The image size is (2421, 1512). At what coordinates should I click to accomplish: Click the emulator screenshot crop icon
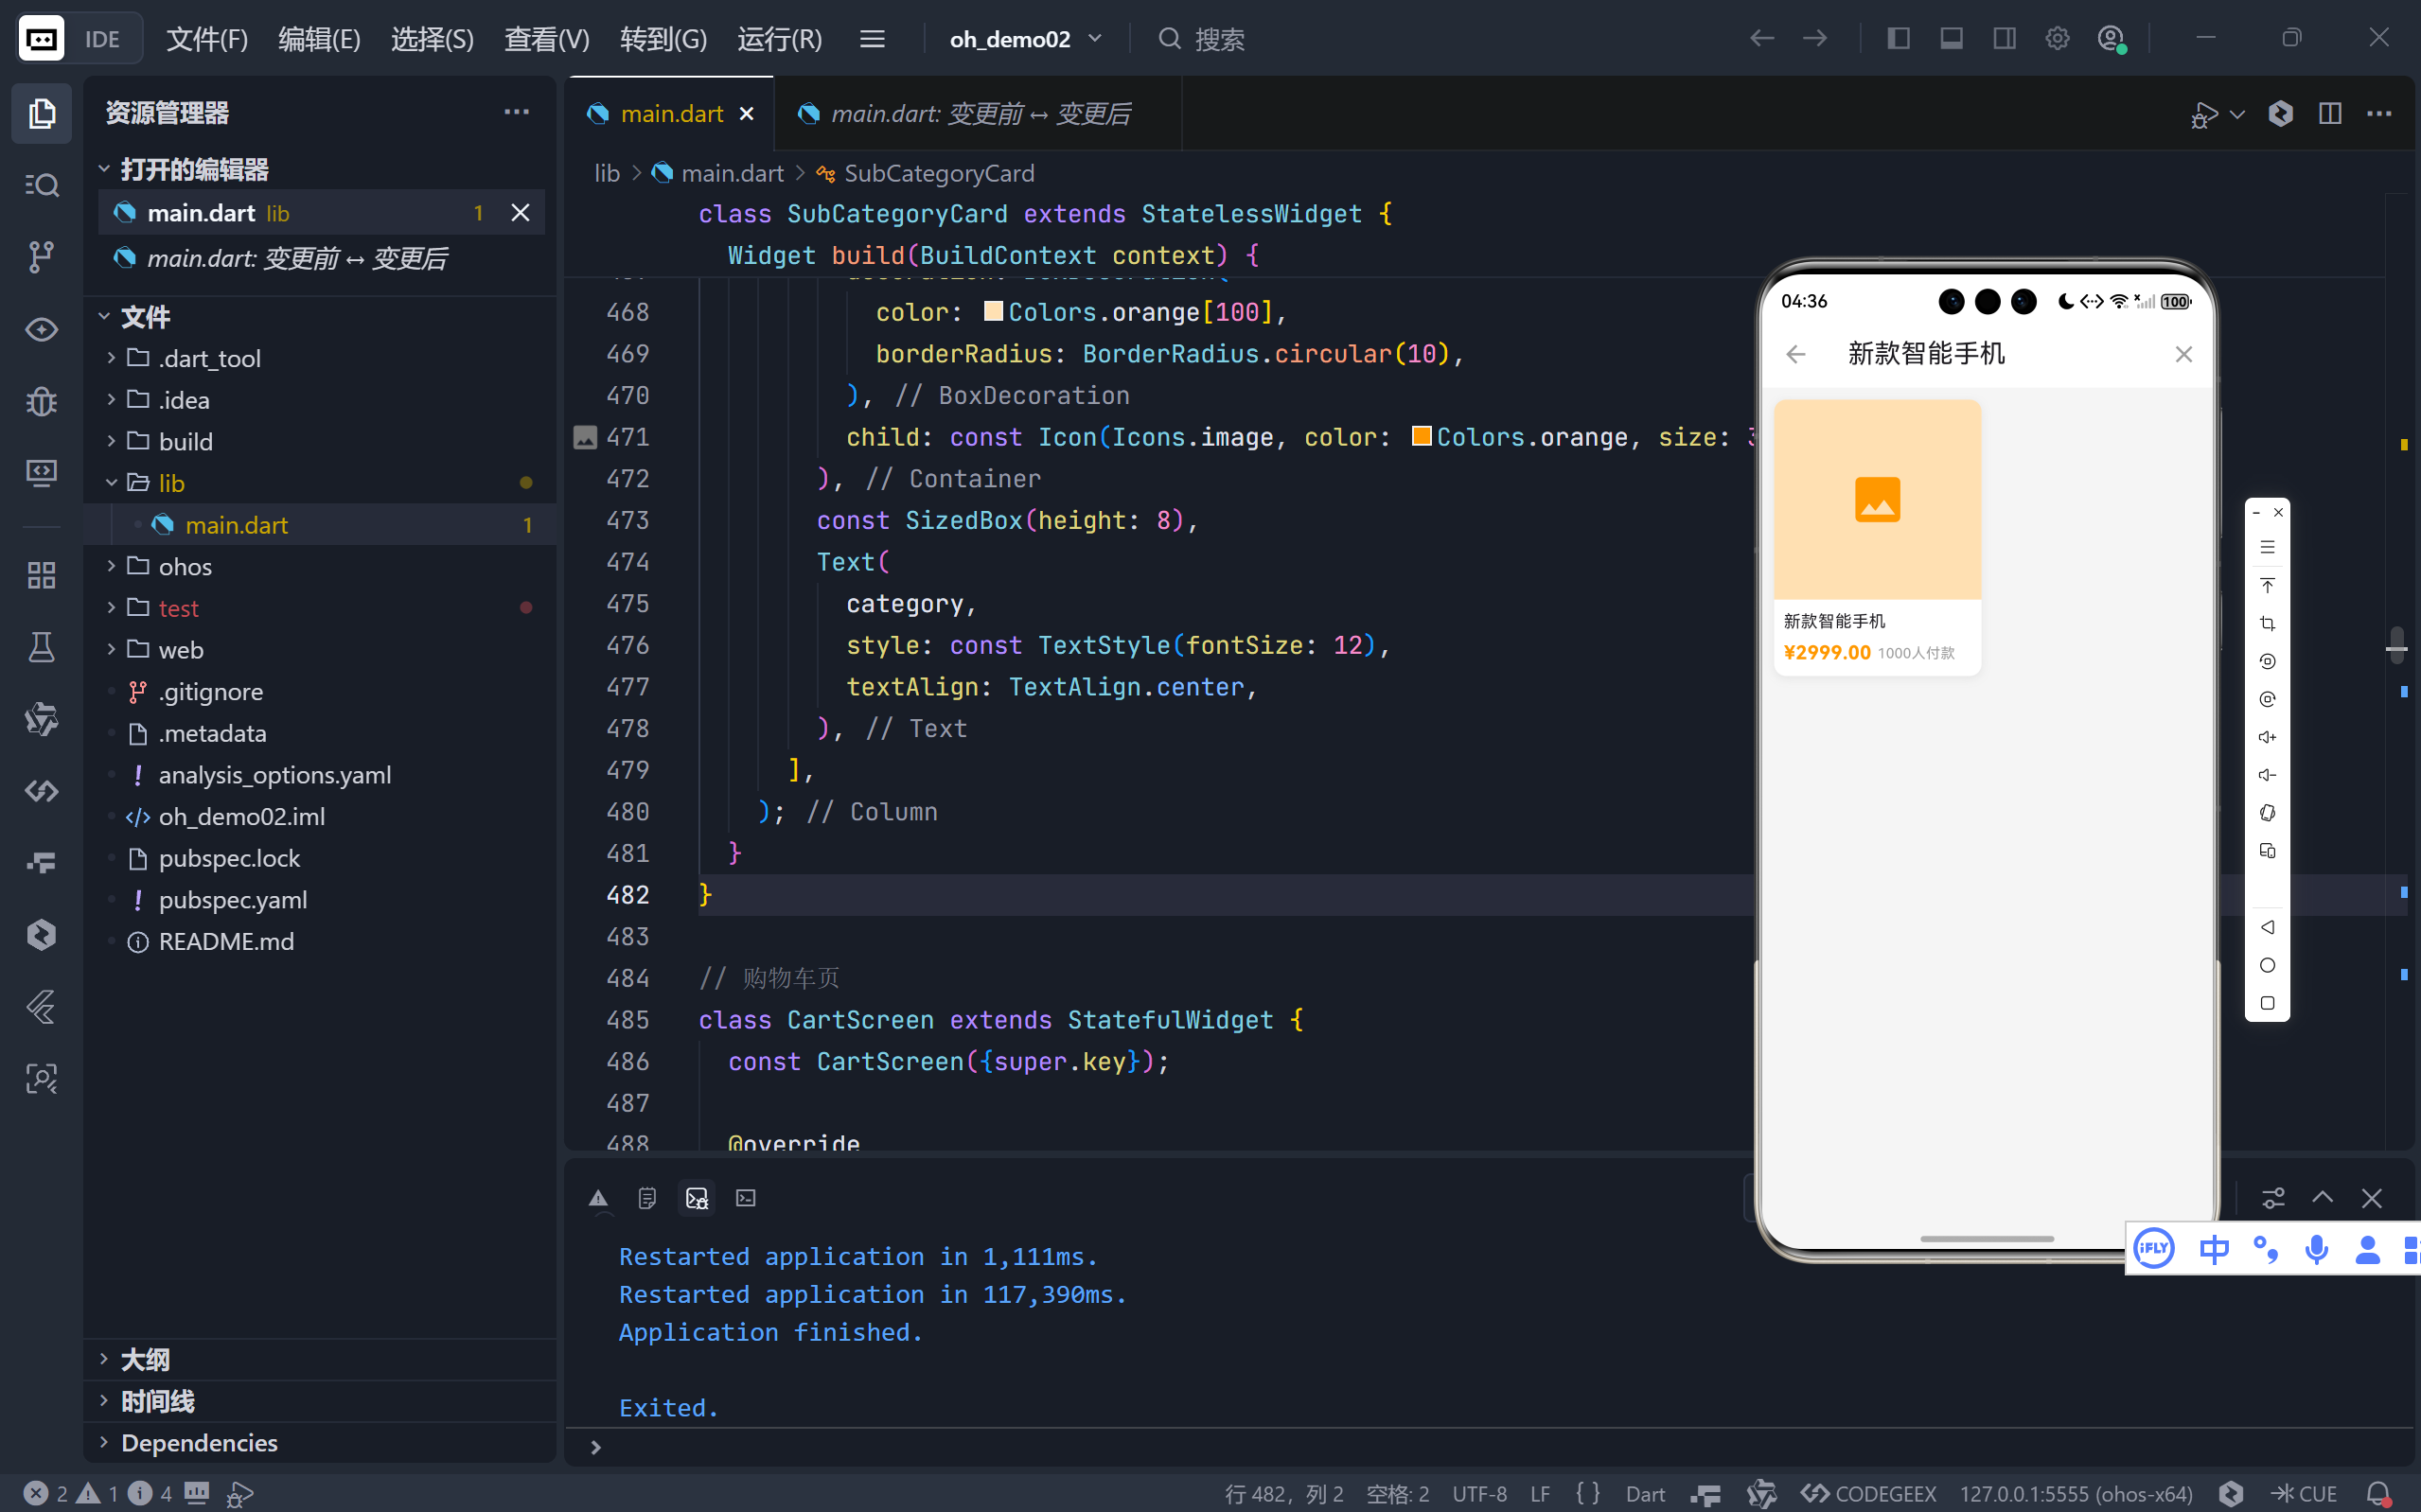(x=2266, y=624)
